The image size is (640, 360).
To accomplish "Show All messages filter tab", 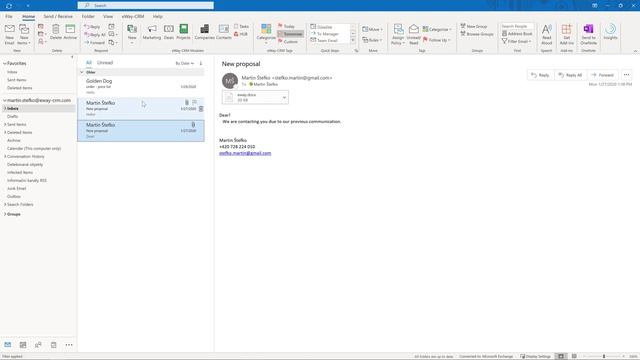I will 89,62.
